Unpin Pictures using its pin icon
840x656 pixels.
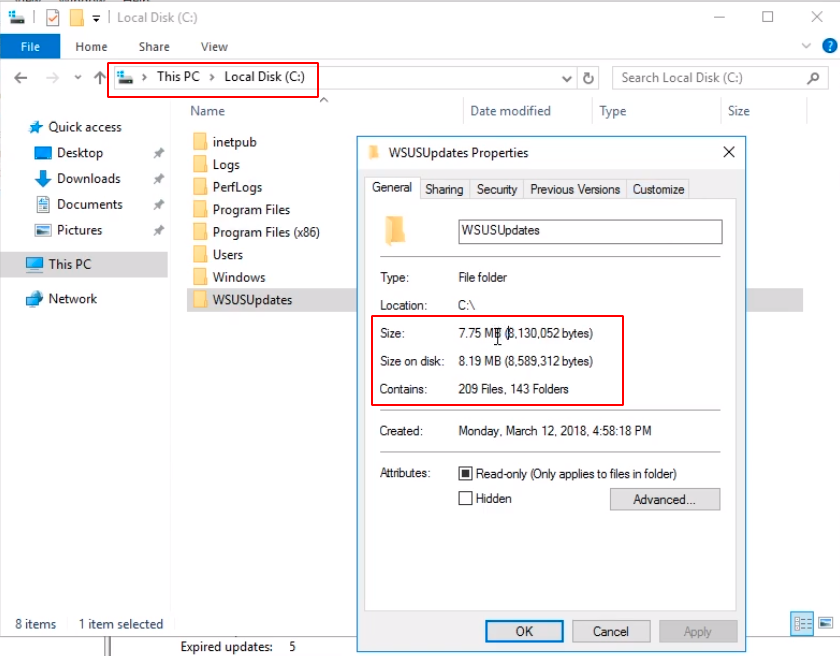point(159,230)
